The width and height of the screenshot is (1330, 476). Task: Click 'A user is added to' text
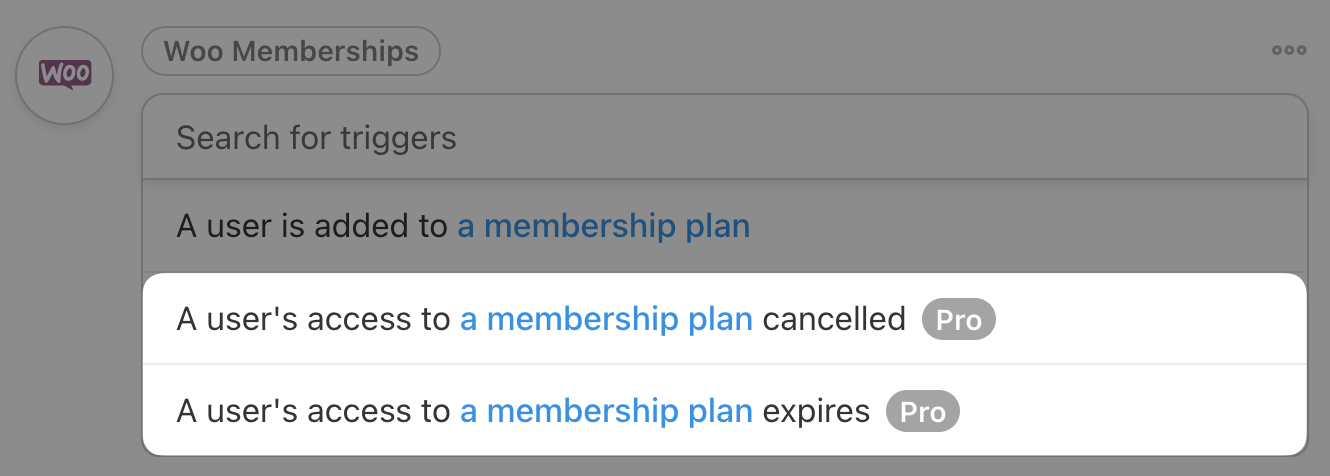[x=311, y=227]
